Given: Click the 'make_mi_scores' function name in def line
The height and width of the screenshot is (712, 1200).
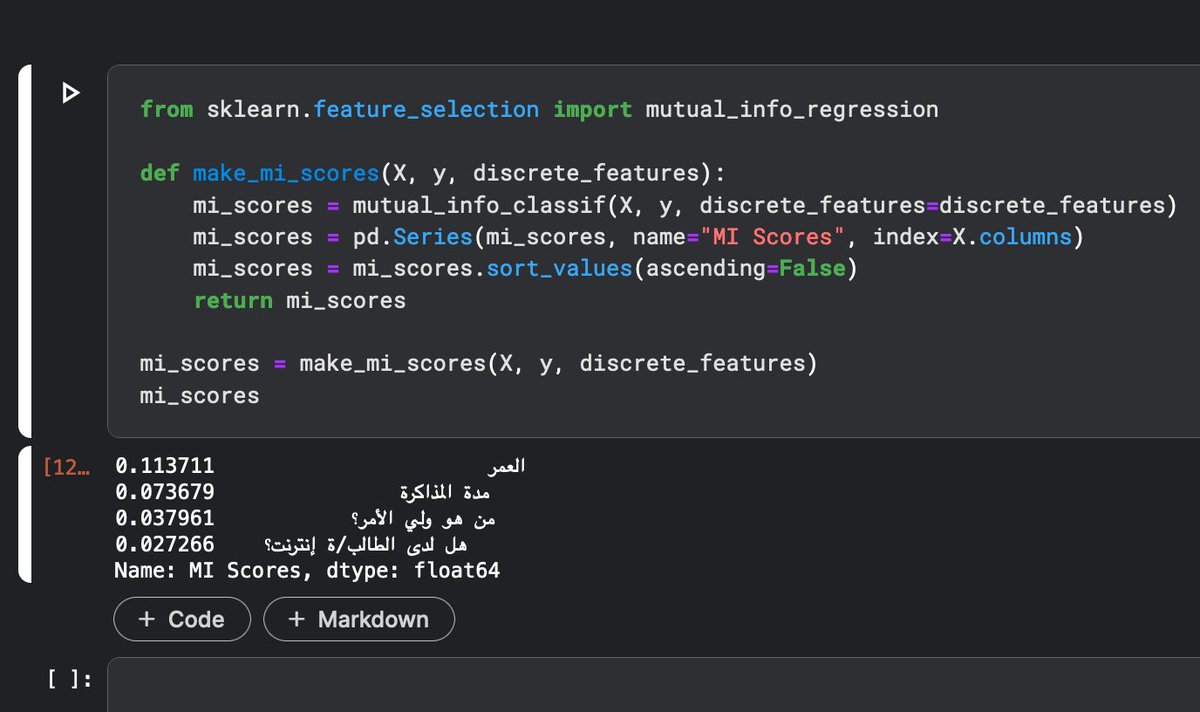Looking at the screenshot, I should [x=286, y=174].
